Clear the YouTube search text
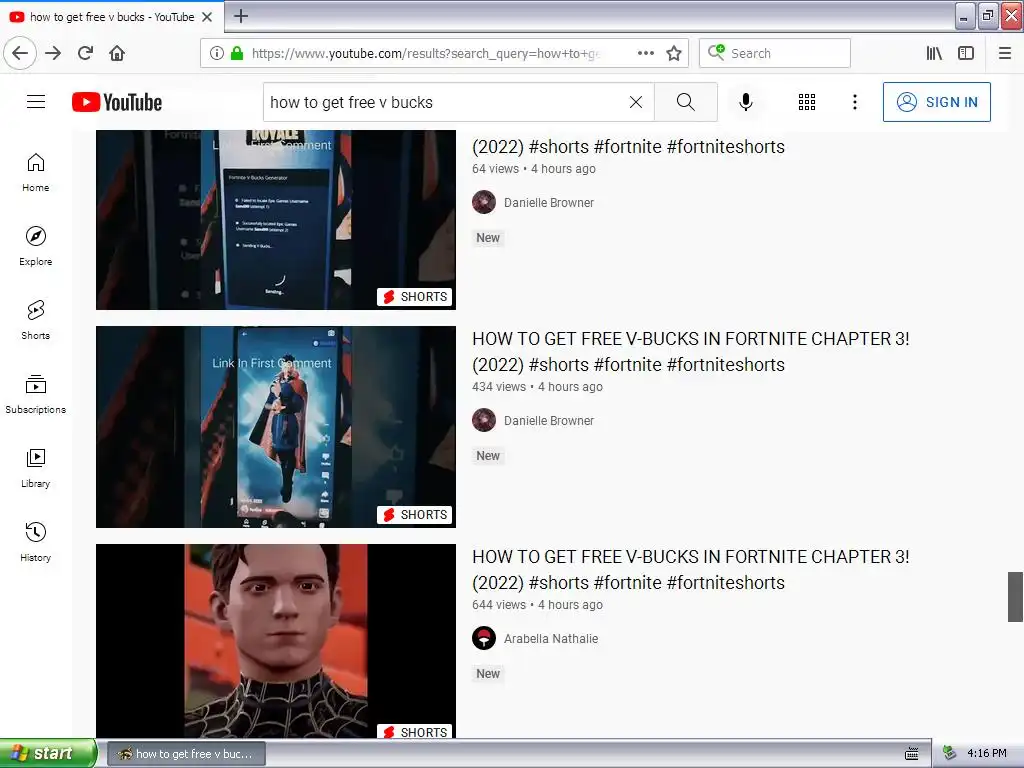 (635, 102)
